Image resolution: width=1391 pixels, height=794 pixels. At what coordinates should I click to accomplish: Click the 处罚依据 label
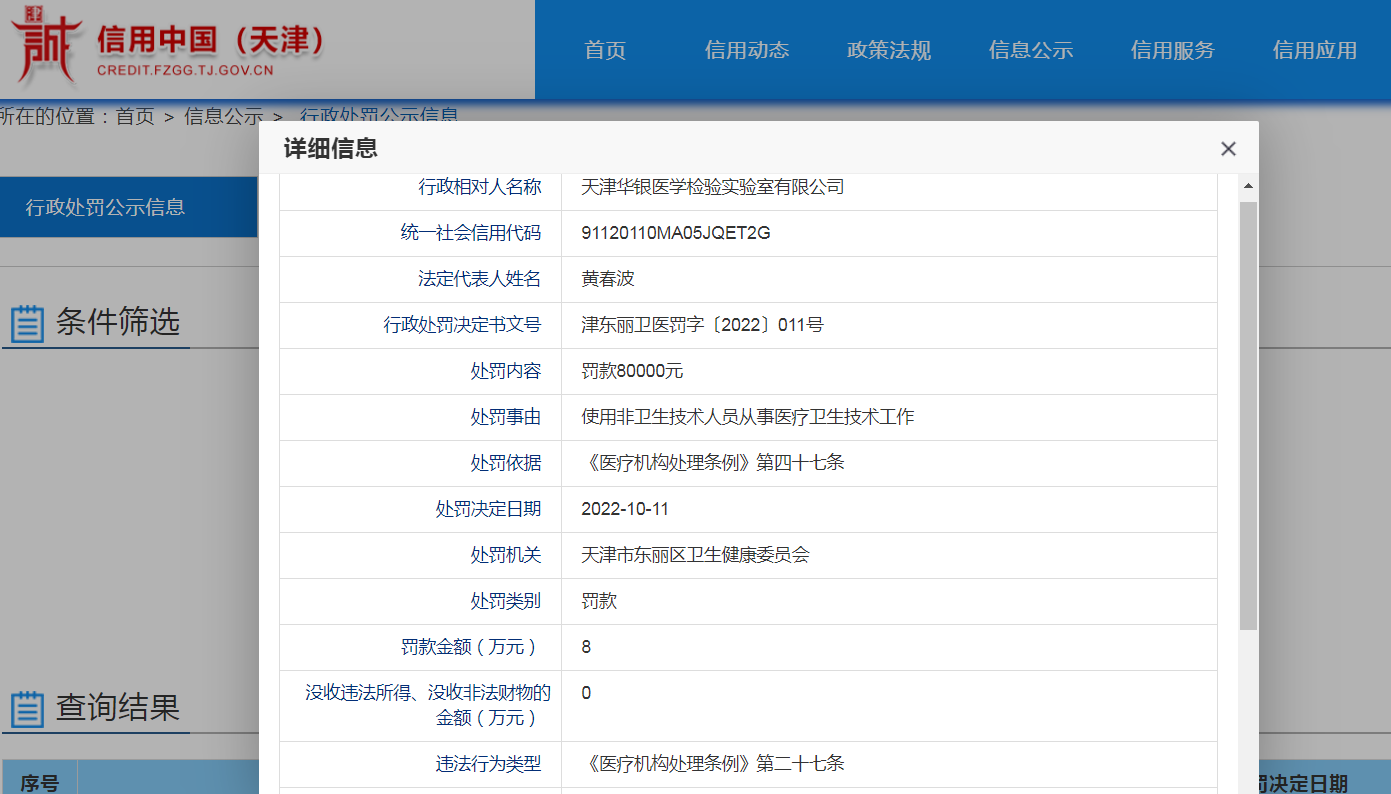pyautogui.click(x=506, y=463)
